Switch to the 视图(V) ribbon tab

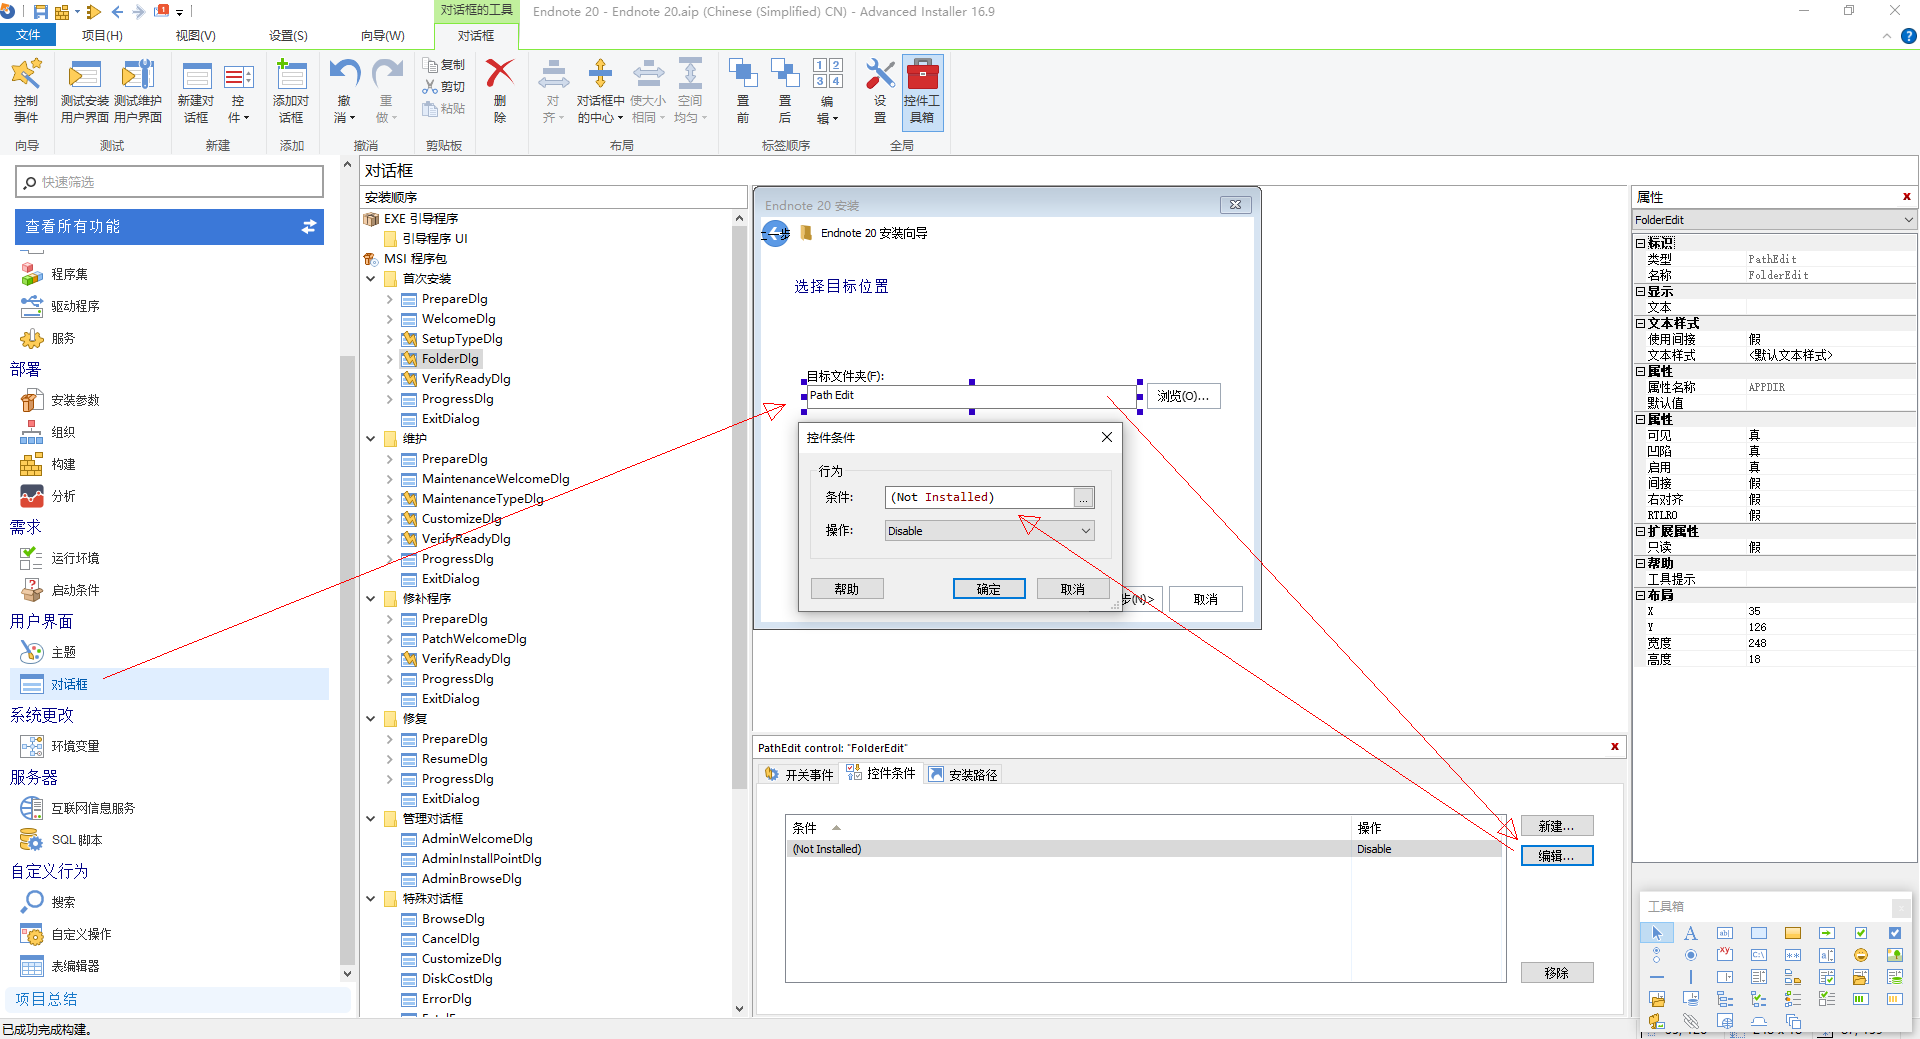(195, 35)
